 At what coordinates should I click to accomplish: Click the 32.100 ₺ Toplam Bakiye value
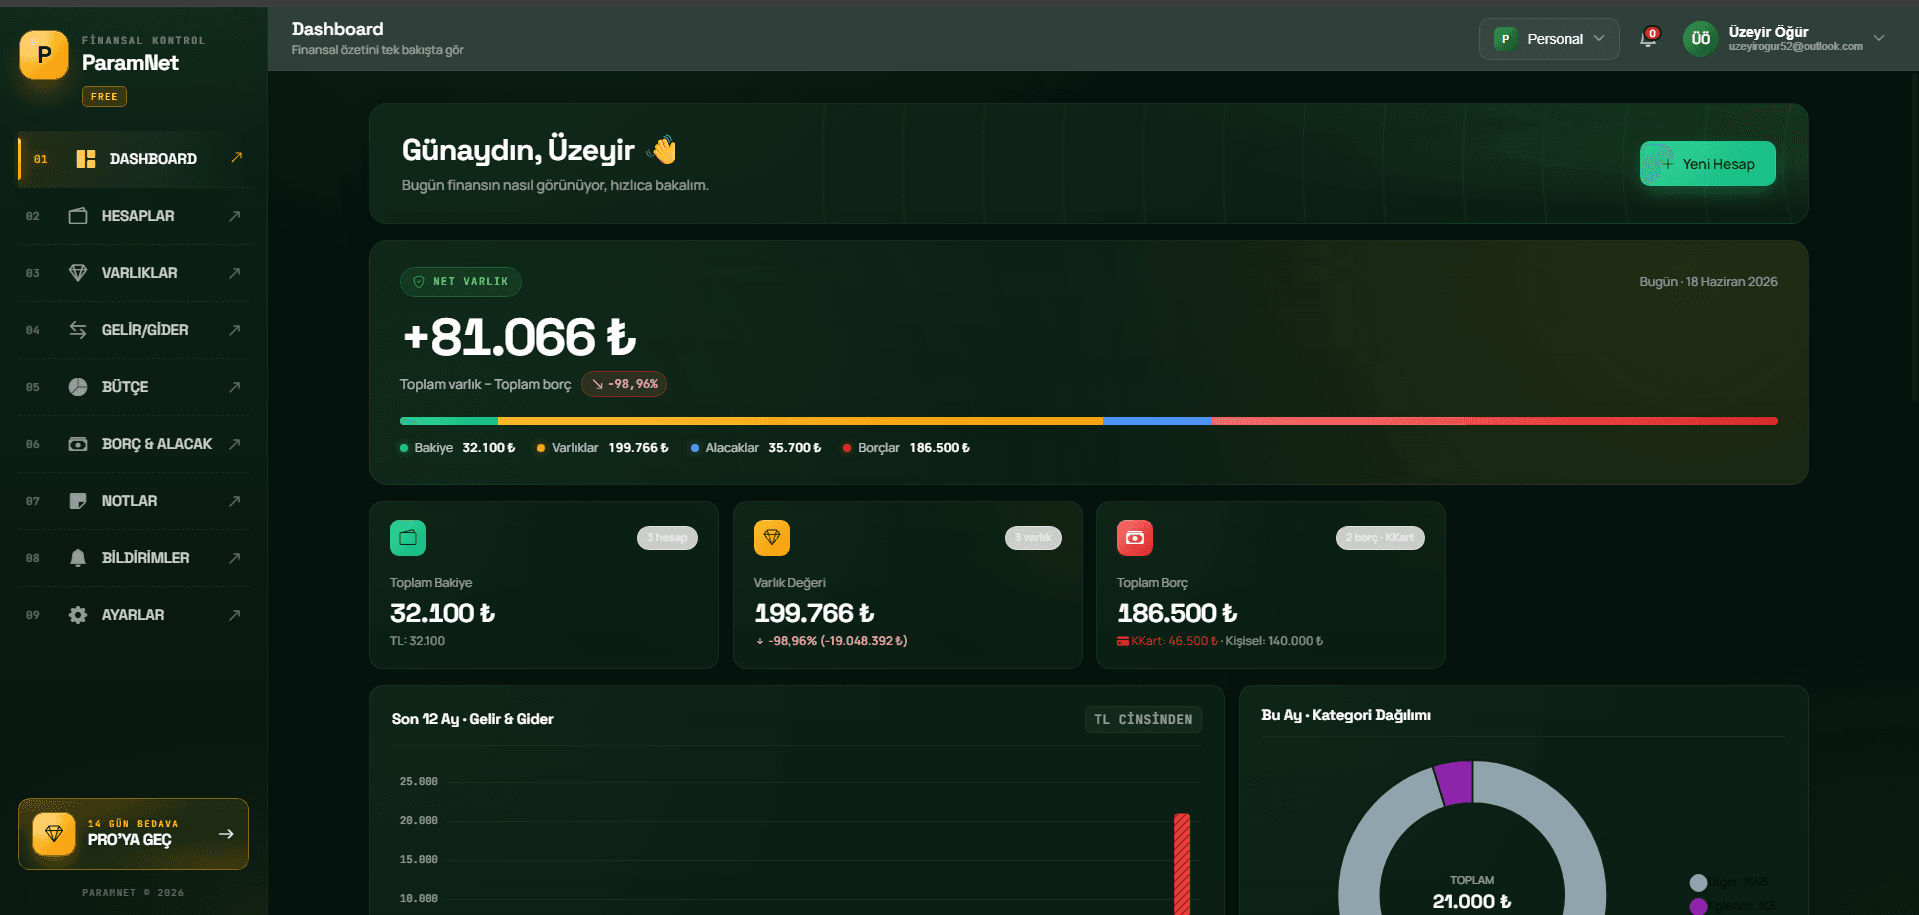(442, 613)
